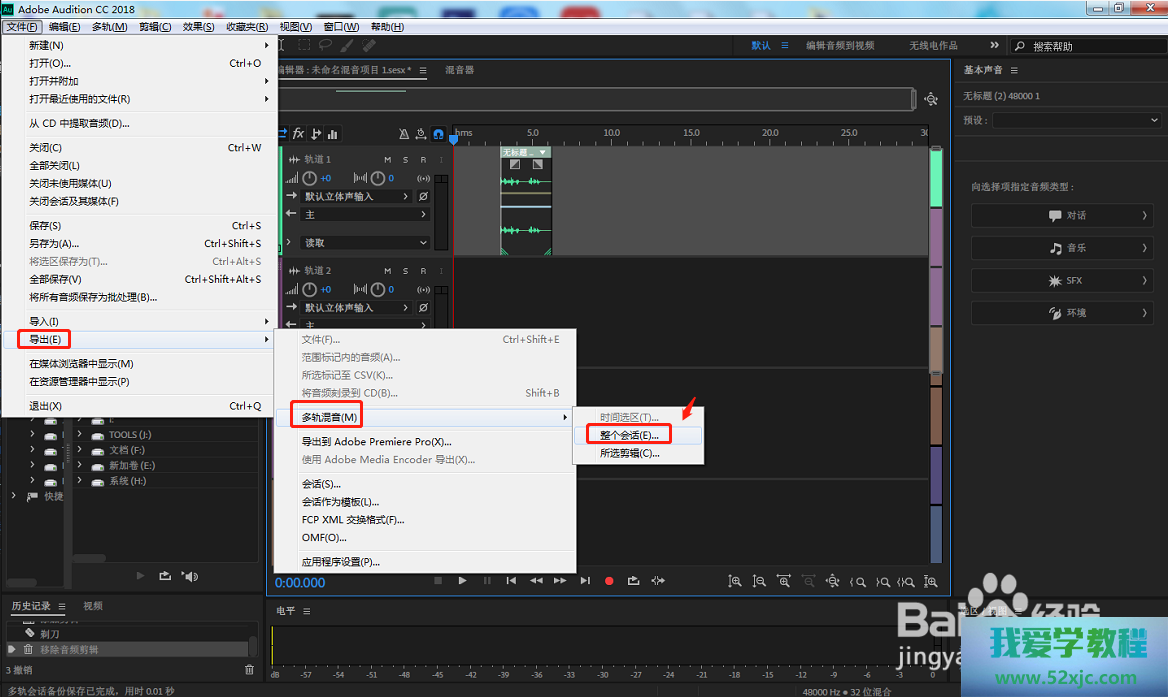Open the fx effects view for tracks
This screenshot has width=1168, height=697.
(298, 134)
